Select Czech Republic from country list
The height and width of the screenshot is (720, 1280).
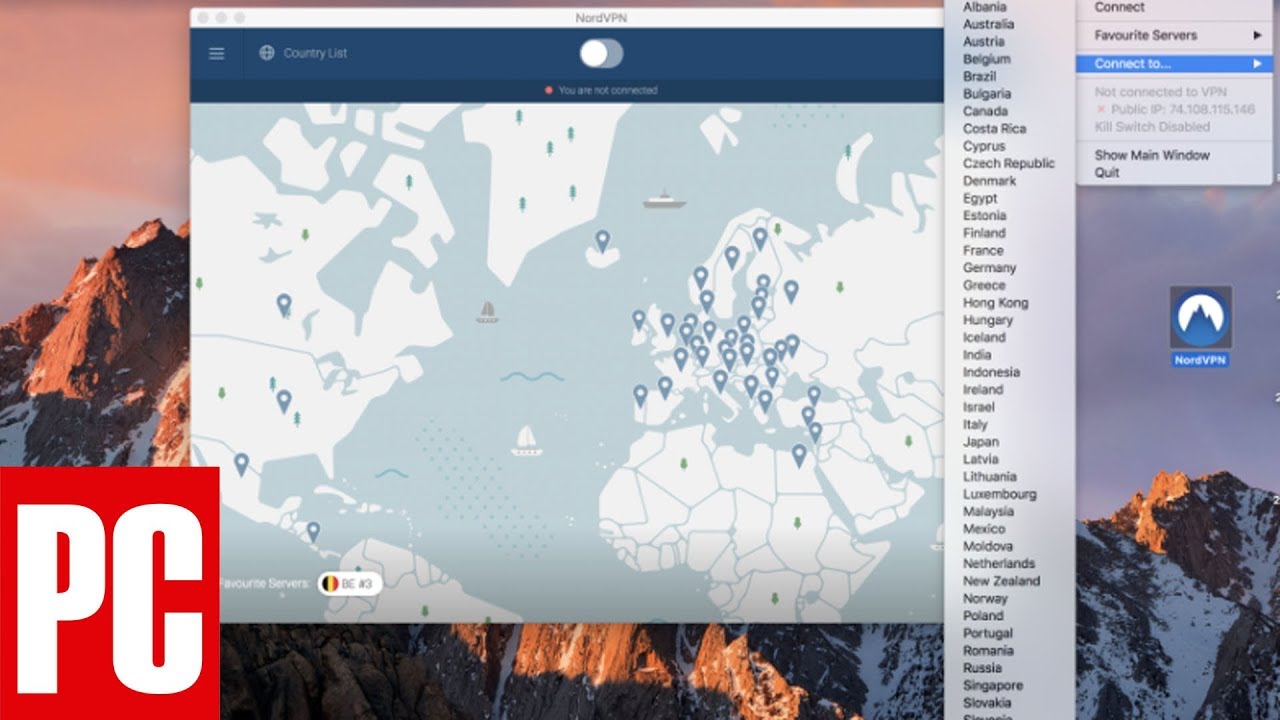(1009, 163)
